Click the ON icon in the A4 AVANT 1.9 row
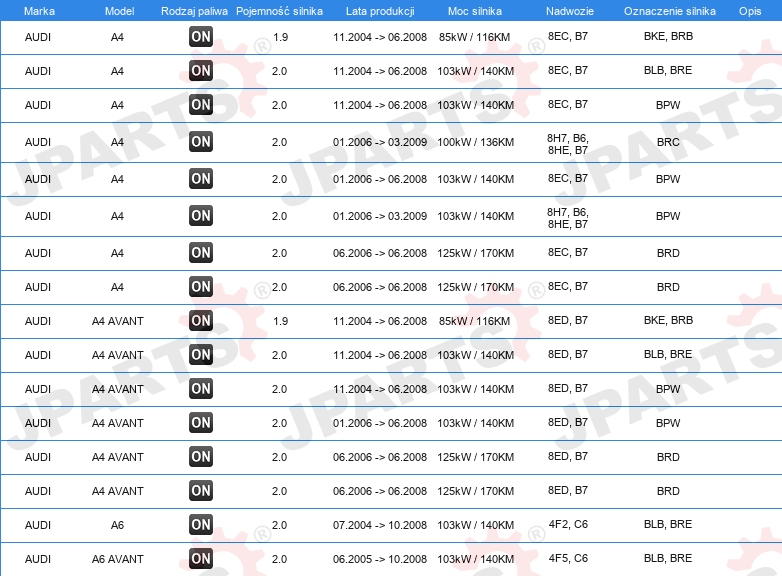This screenshot has width=782, height=576. [201, 321]
